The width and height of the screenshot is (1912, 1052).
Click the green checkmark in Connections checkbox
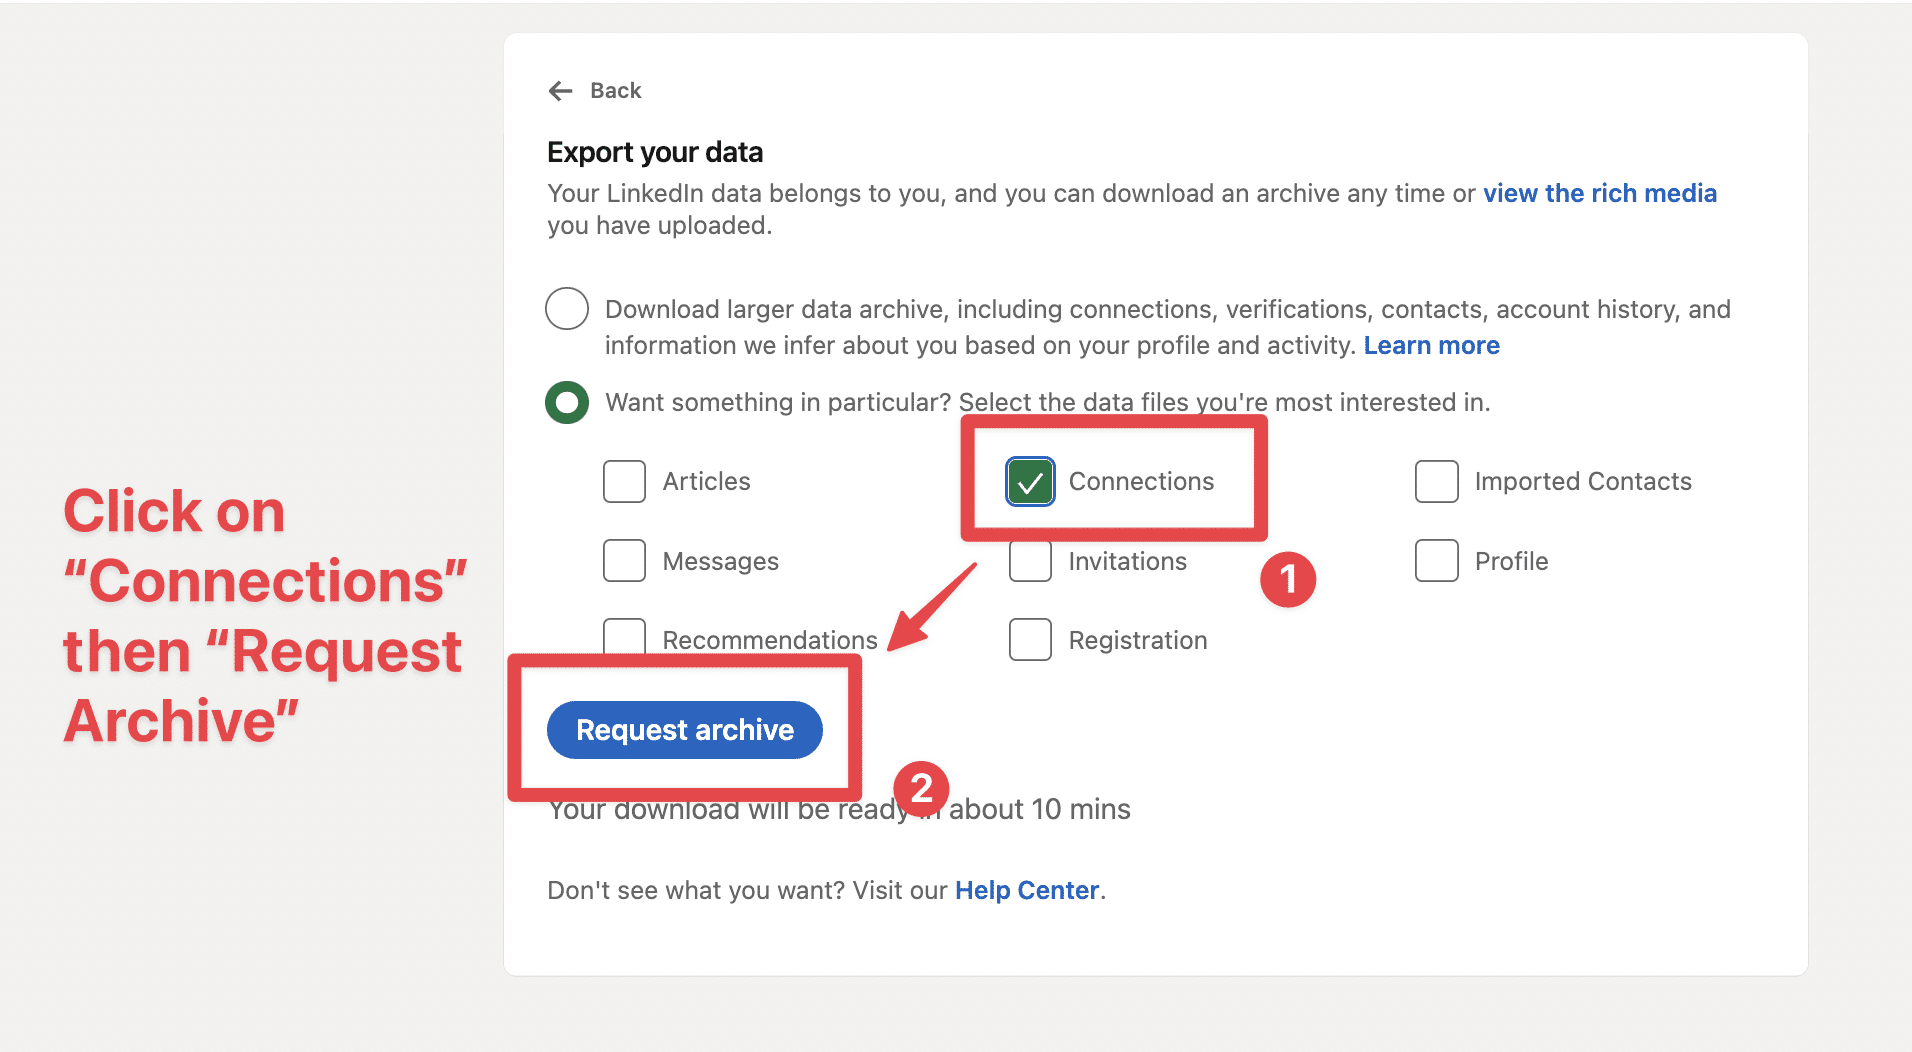pos(1029,481)
